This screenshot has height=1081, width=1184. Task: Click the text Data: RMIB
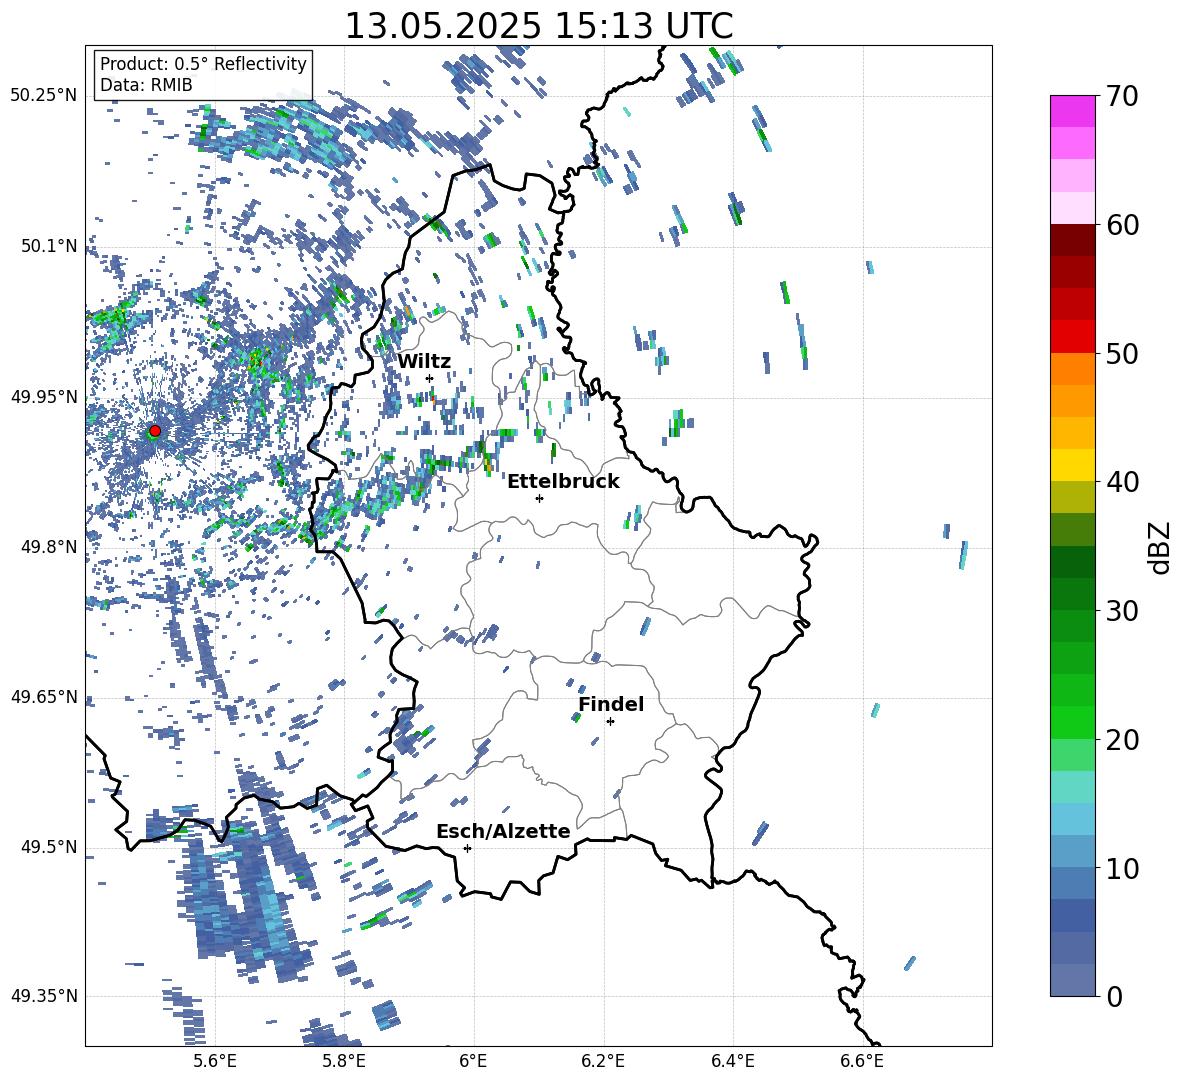click(146, 85)
